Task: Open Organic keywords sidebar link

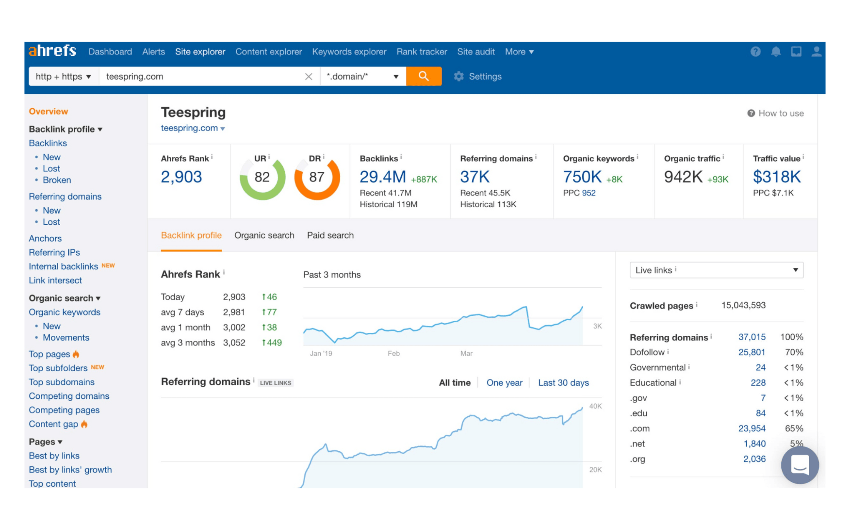Action: pos(65,312)
